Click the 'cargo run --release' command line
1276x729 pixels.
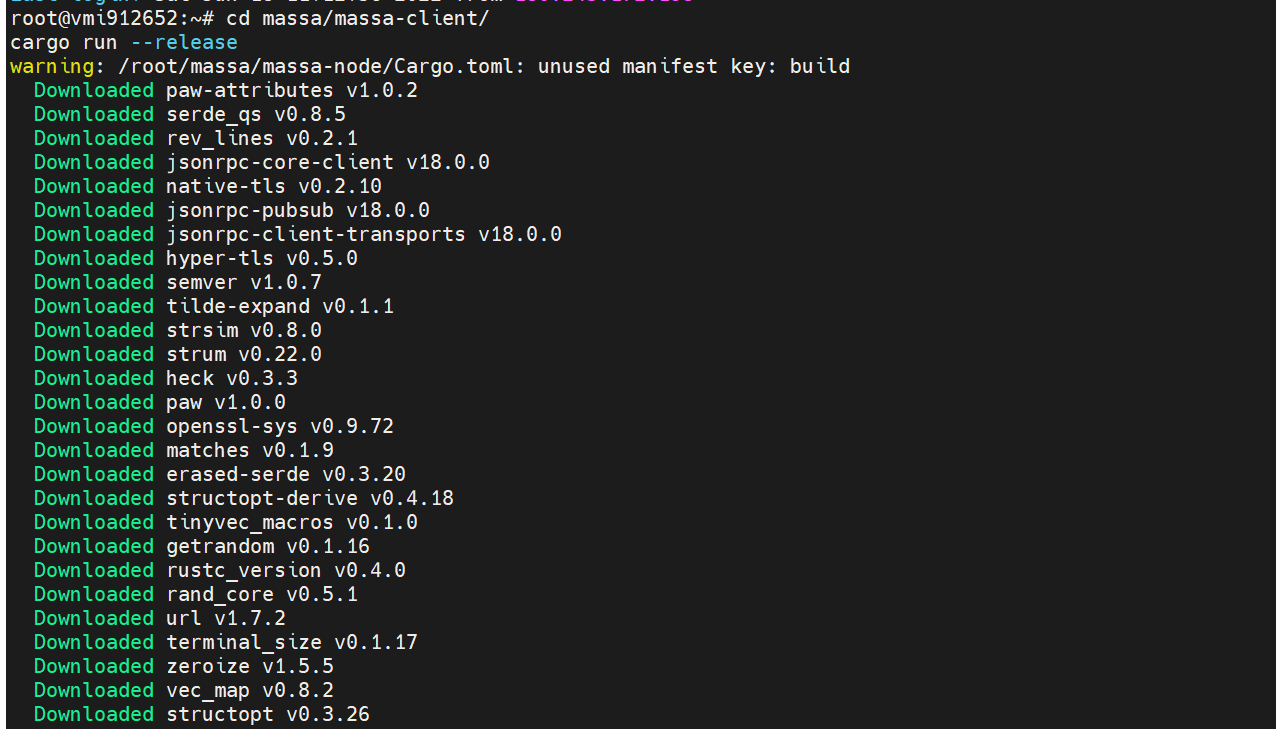tap(124, 43)
